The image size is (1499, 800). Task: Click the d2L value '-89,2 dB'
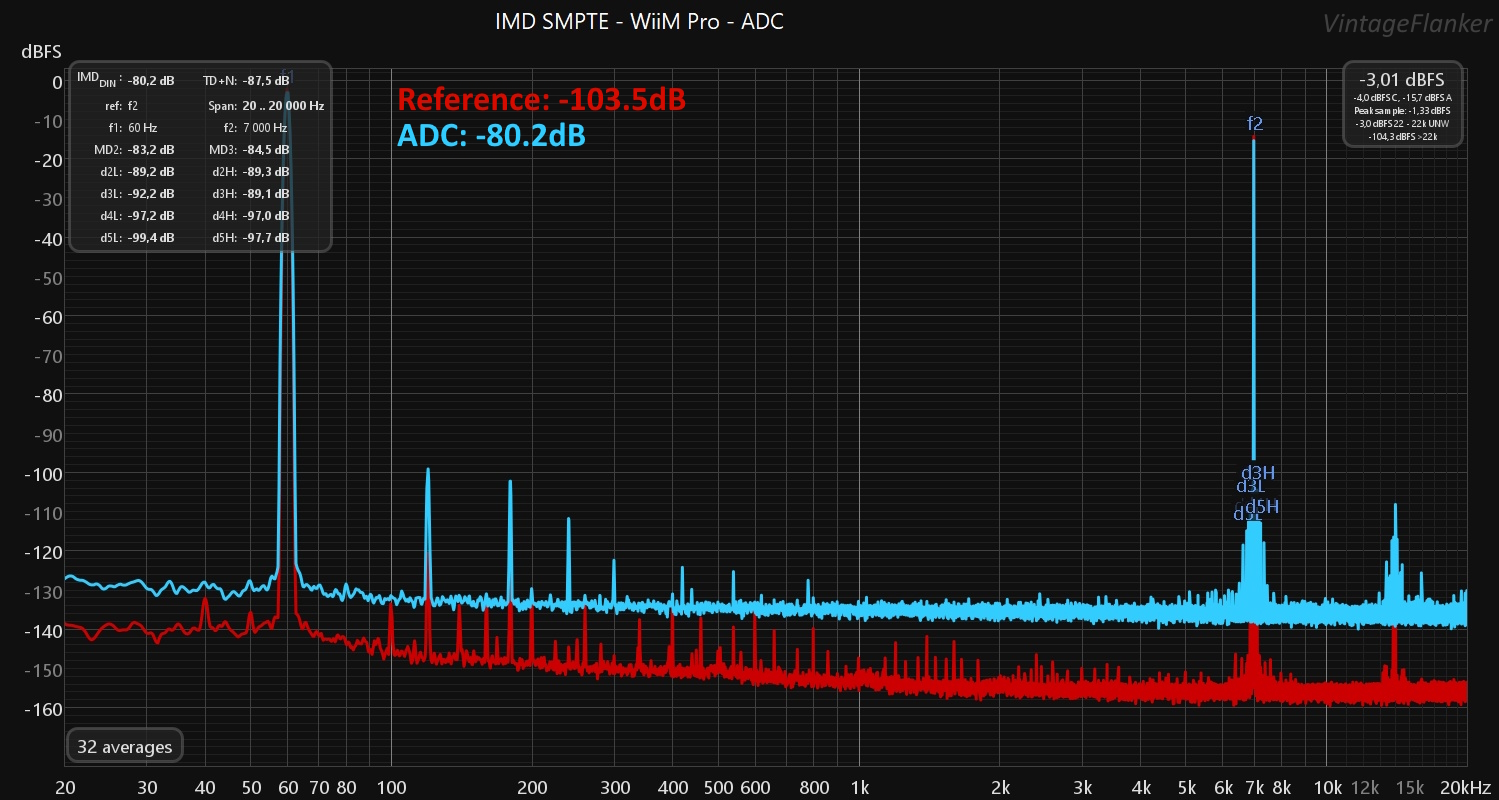(x=151, y=172)
